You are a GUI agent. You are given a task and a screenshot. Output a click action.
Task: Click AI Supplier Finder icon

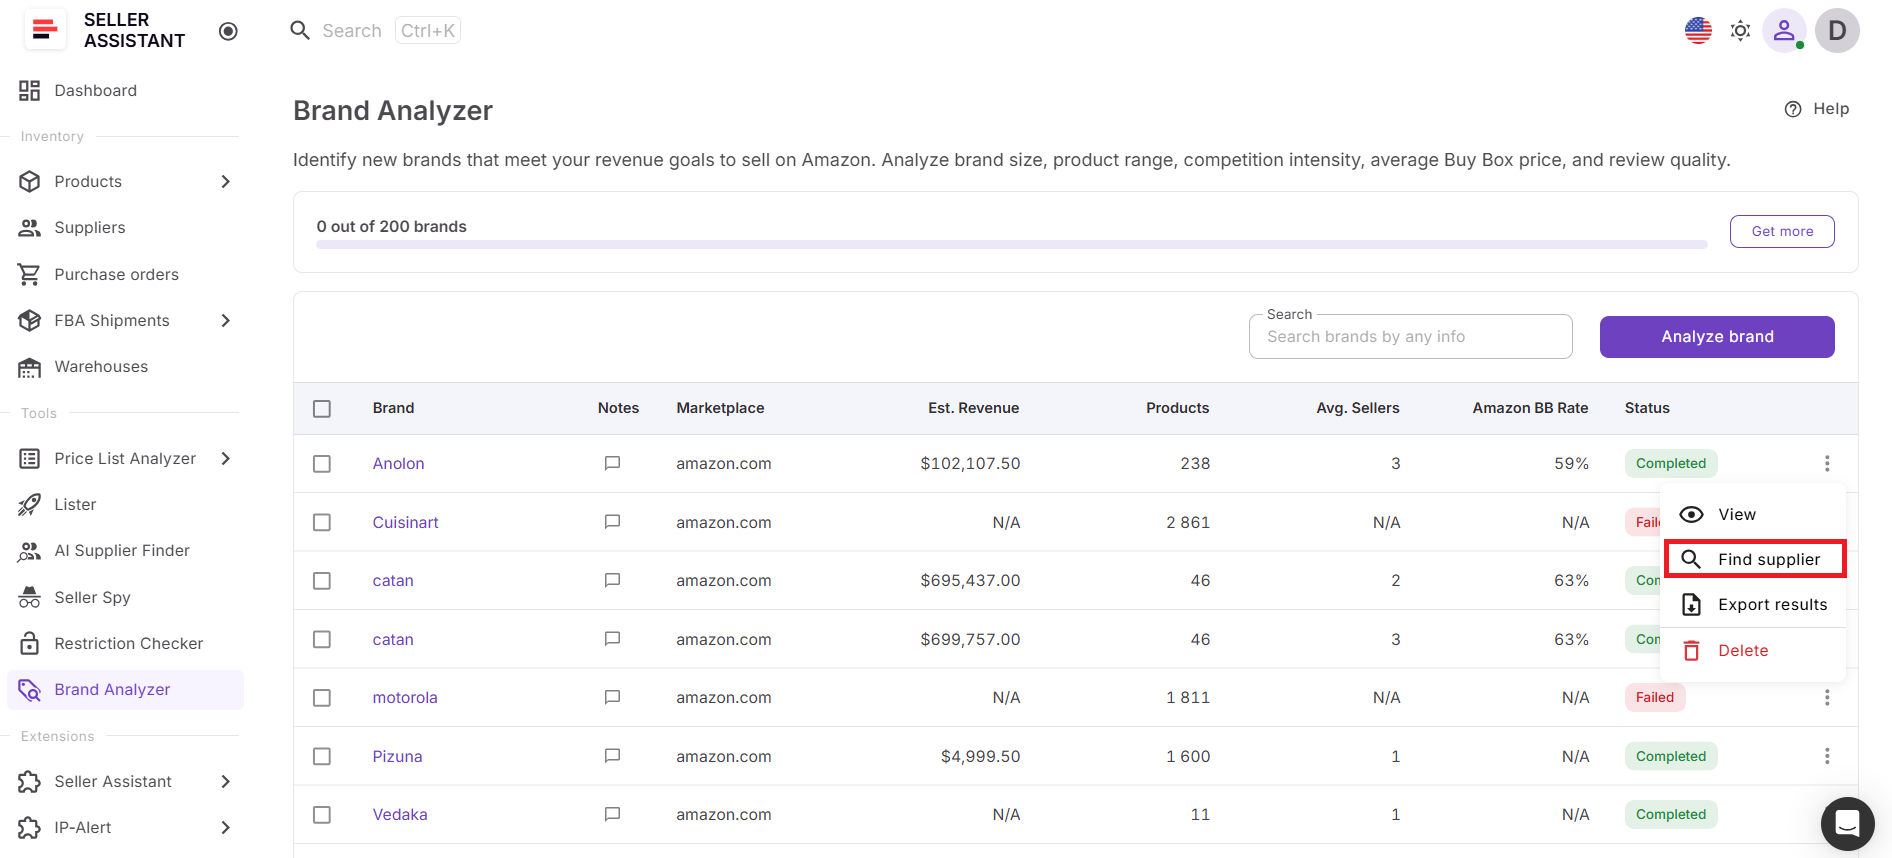(x=30, y=551)
